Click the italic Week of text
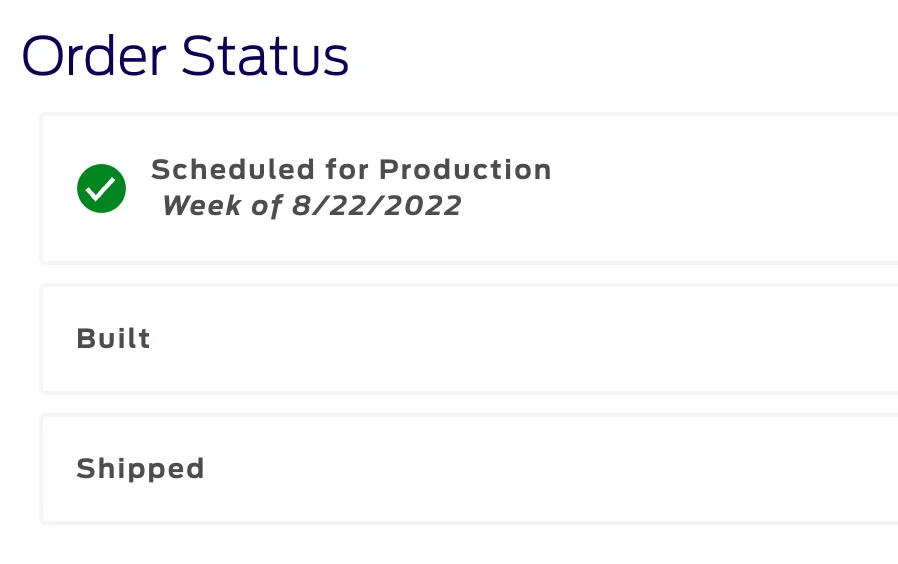 point(222,206)
